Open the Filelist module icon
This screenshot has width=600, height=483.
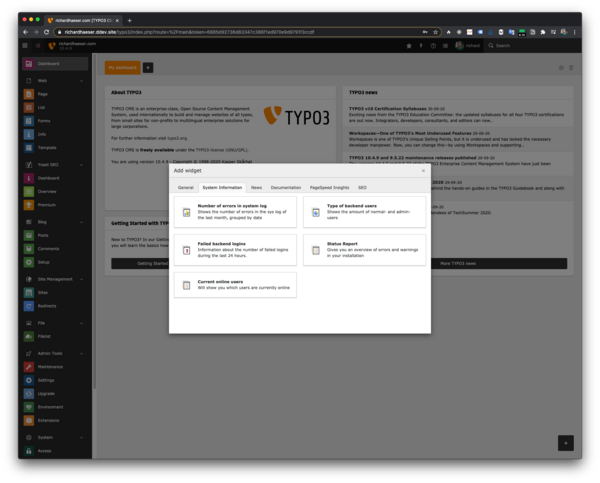click(29, 336)
